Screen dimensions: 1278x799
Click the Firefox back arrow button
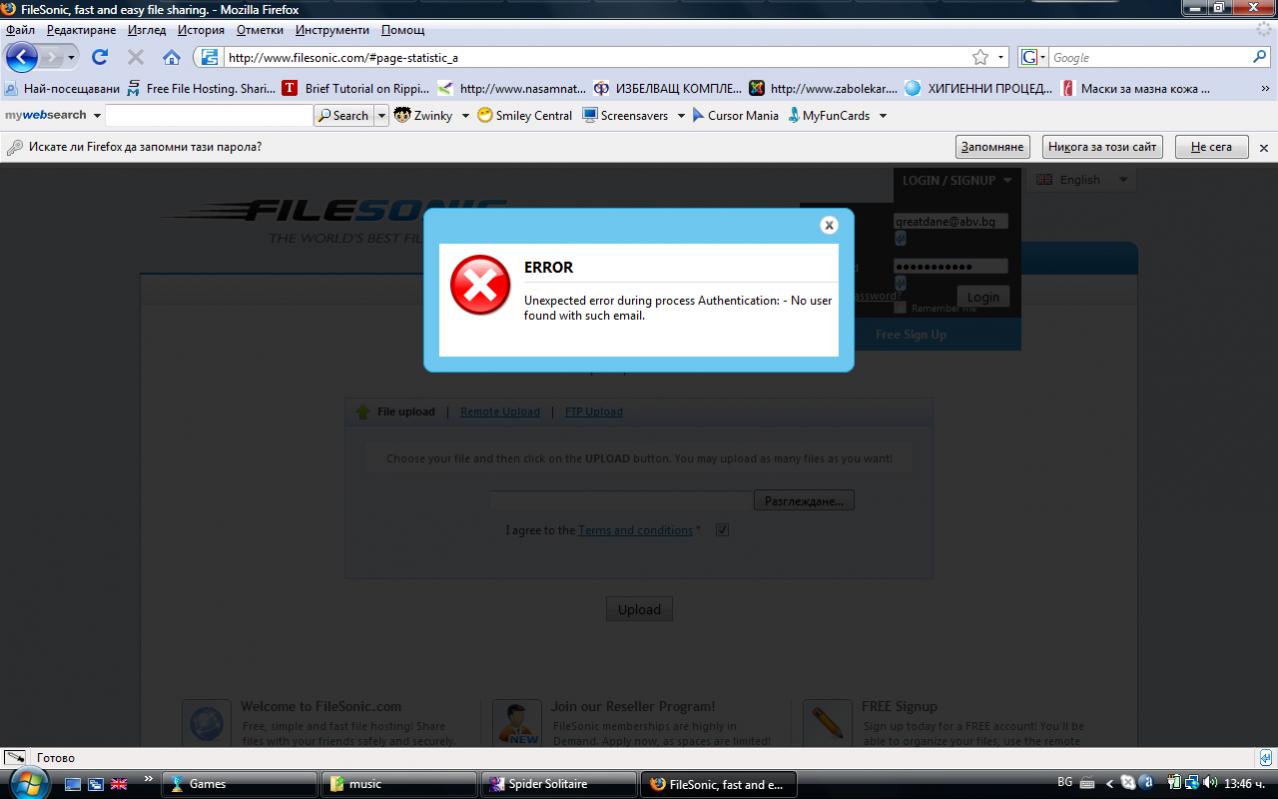(21, 57)
